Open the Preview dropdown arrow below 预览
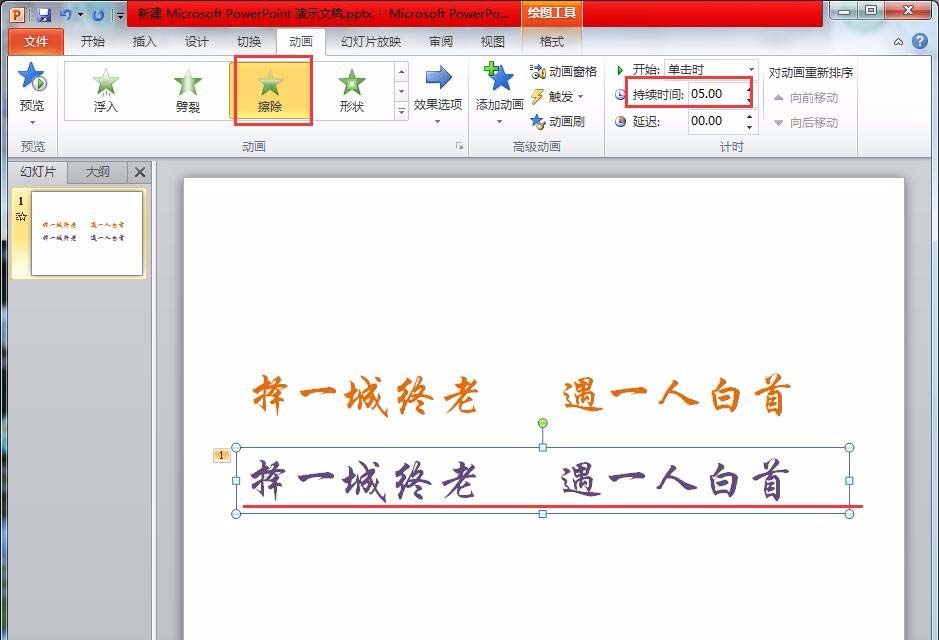 click(x=32, y=123)
